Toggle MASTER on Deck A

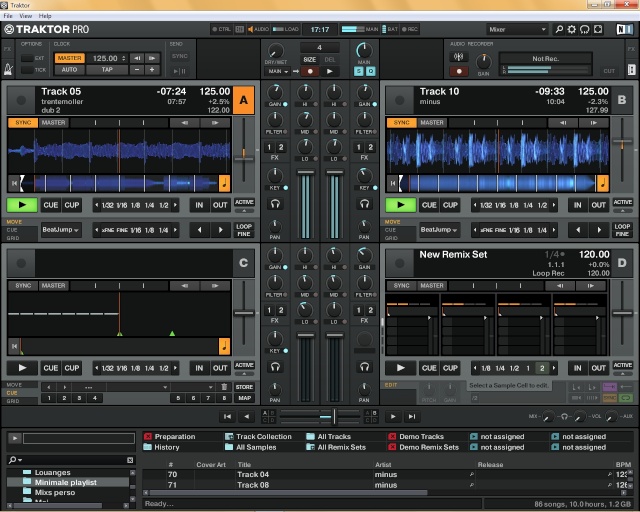coord(53,122)
